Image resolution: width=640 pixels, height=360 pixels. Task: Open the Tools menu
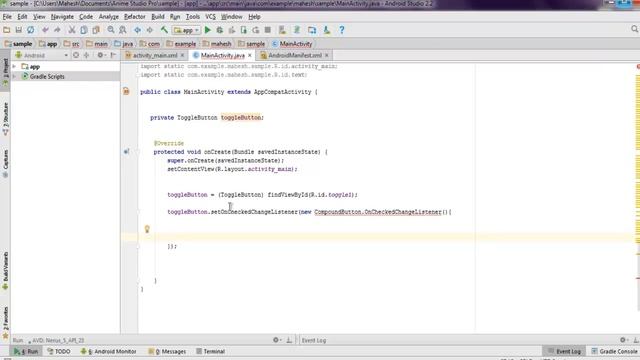(x=193, y=17)
